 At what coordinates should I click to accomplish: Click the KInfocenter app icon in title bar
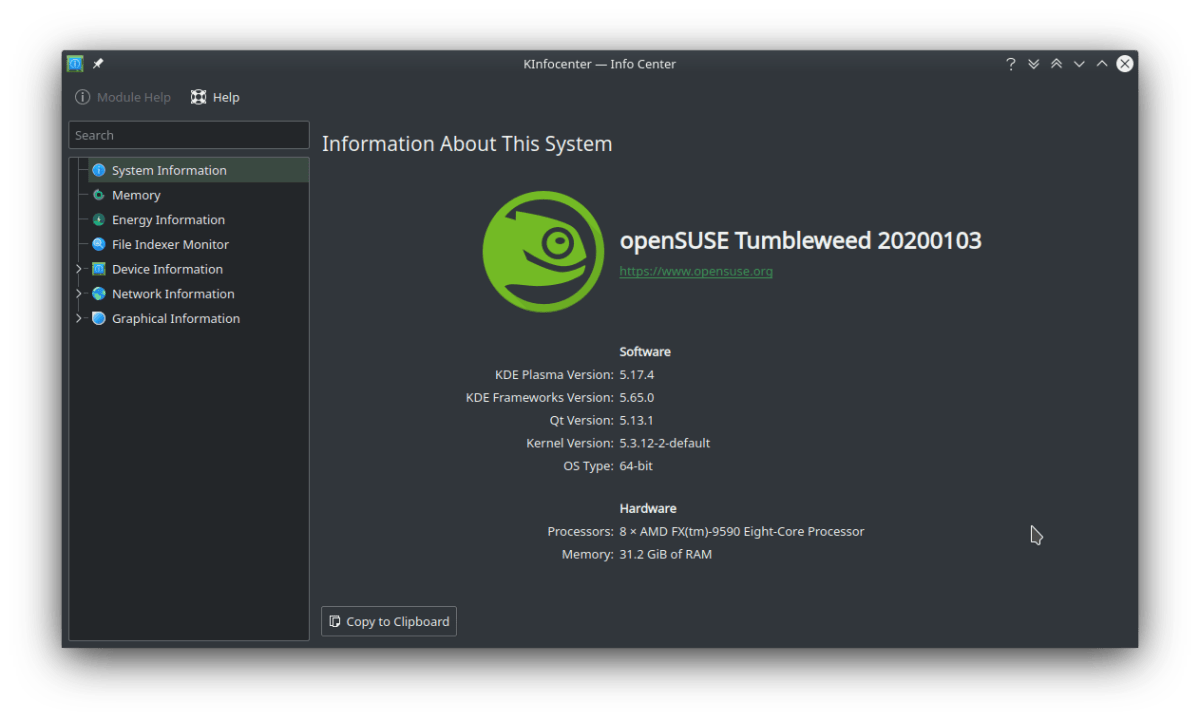75,64
